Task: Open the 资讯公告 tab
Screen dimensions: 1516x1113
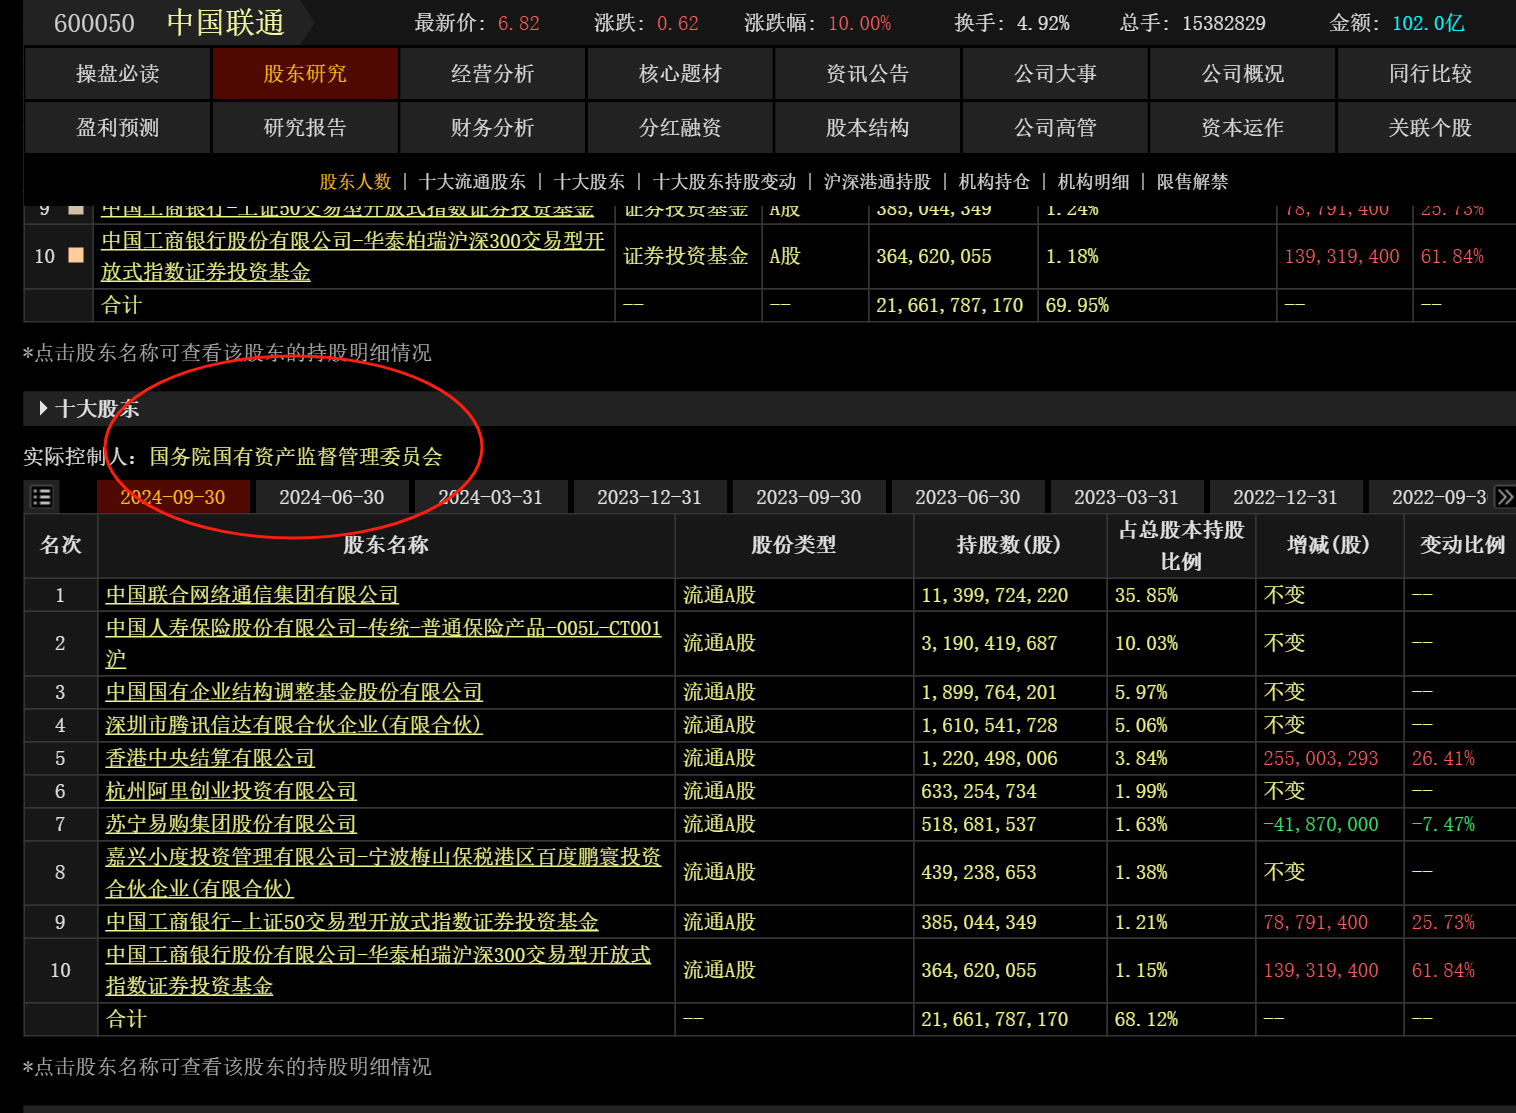Action: tap(868, 74)
